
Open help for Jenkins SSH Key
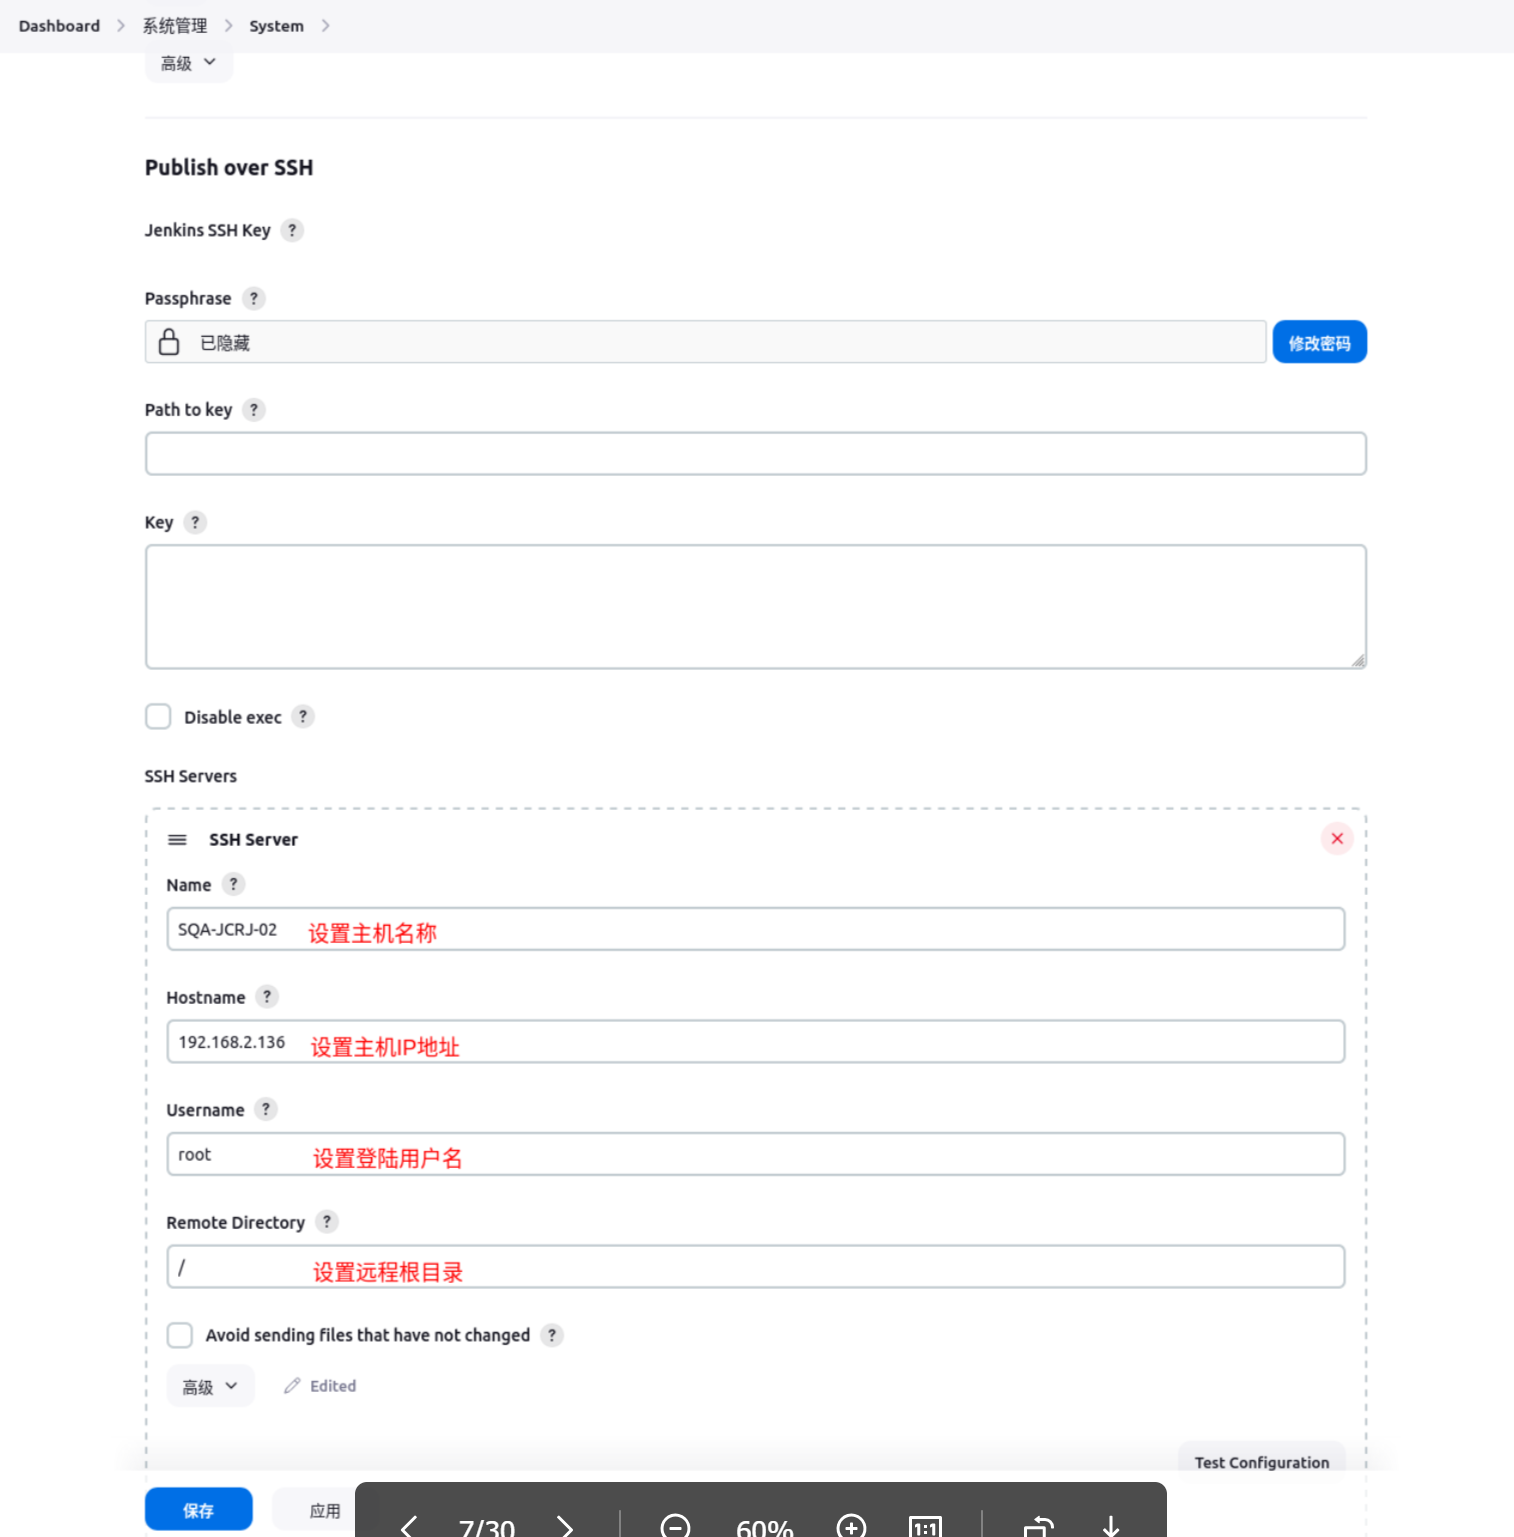[x=292, y=230]
